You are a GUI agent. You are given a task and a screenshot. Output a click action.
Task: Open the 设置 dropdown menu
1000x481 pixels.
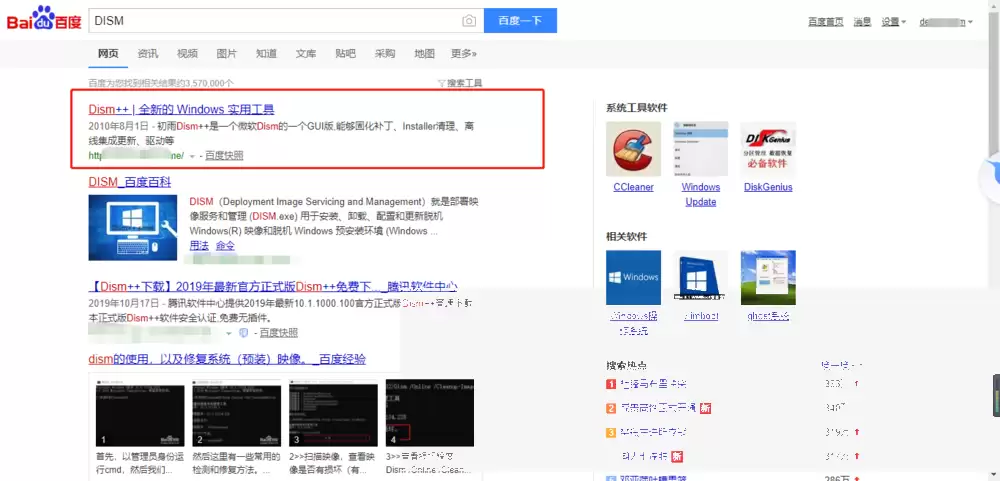click(894, 22)
